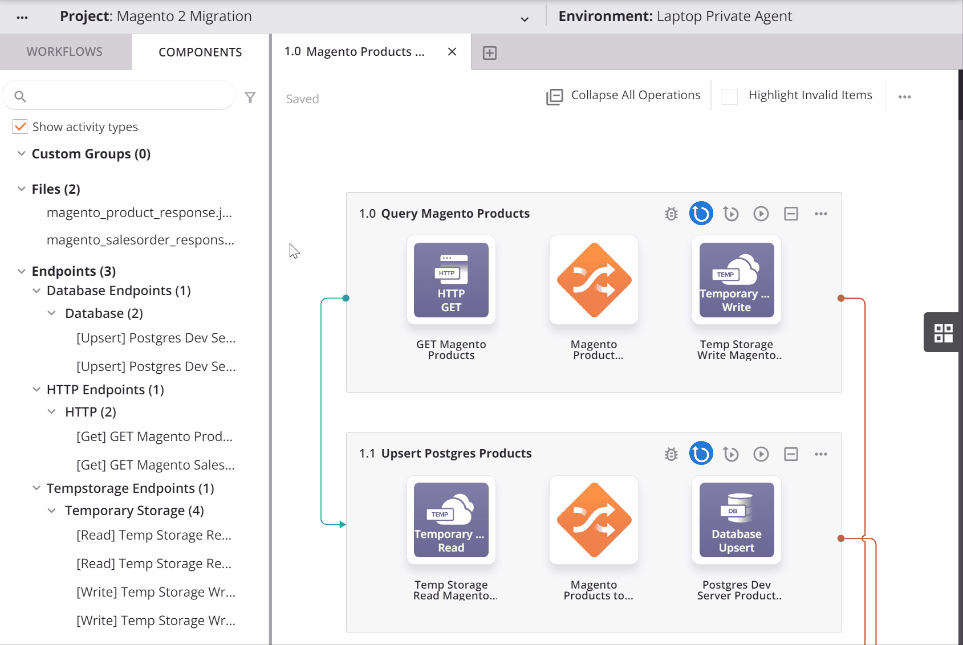
Task: Collapse the Query Magento Products operation
Action: [791, 214]
